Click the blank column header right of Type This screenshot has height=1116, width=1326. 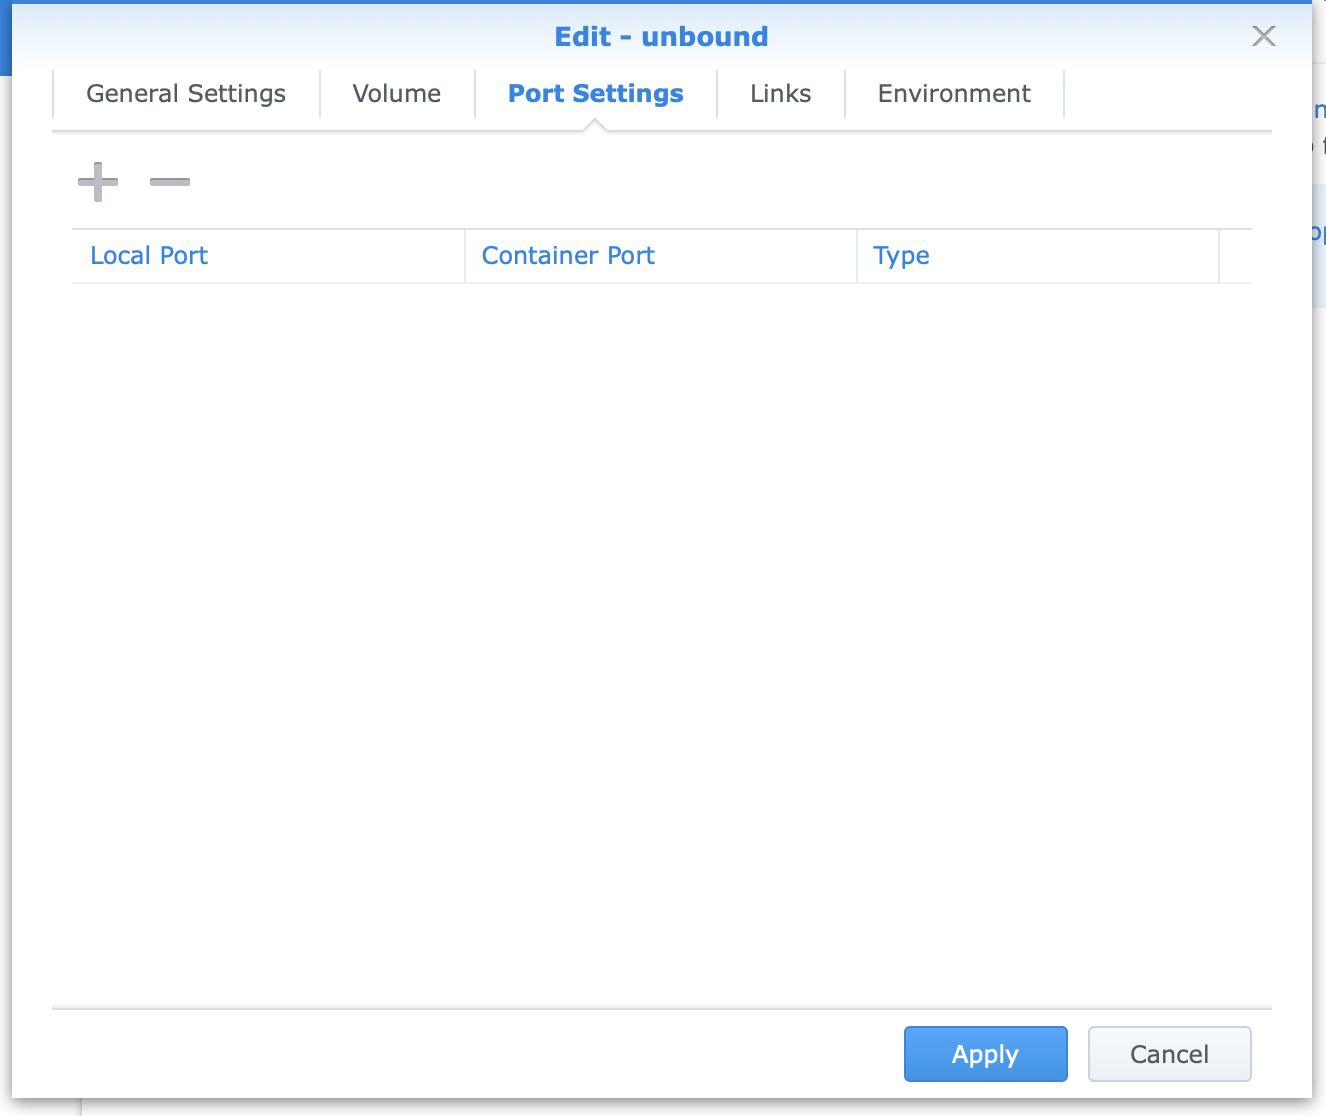1235,256
